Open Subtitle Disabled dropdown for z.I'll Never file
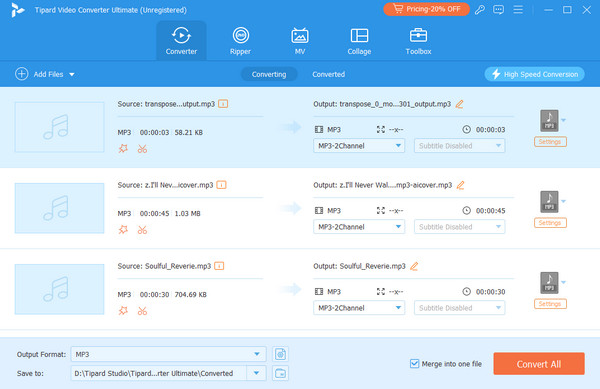The image size is (600, 389). pos(459,227)
